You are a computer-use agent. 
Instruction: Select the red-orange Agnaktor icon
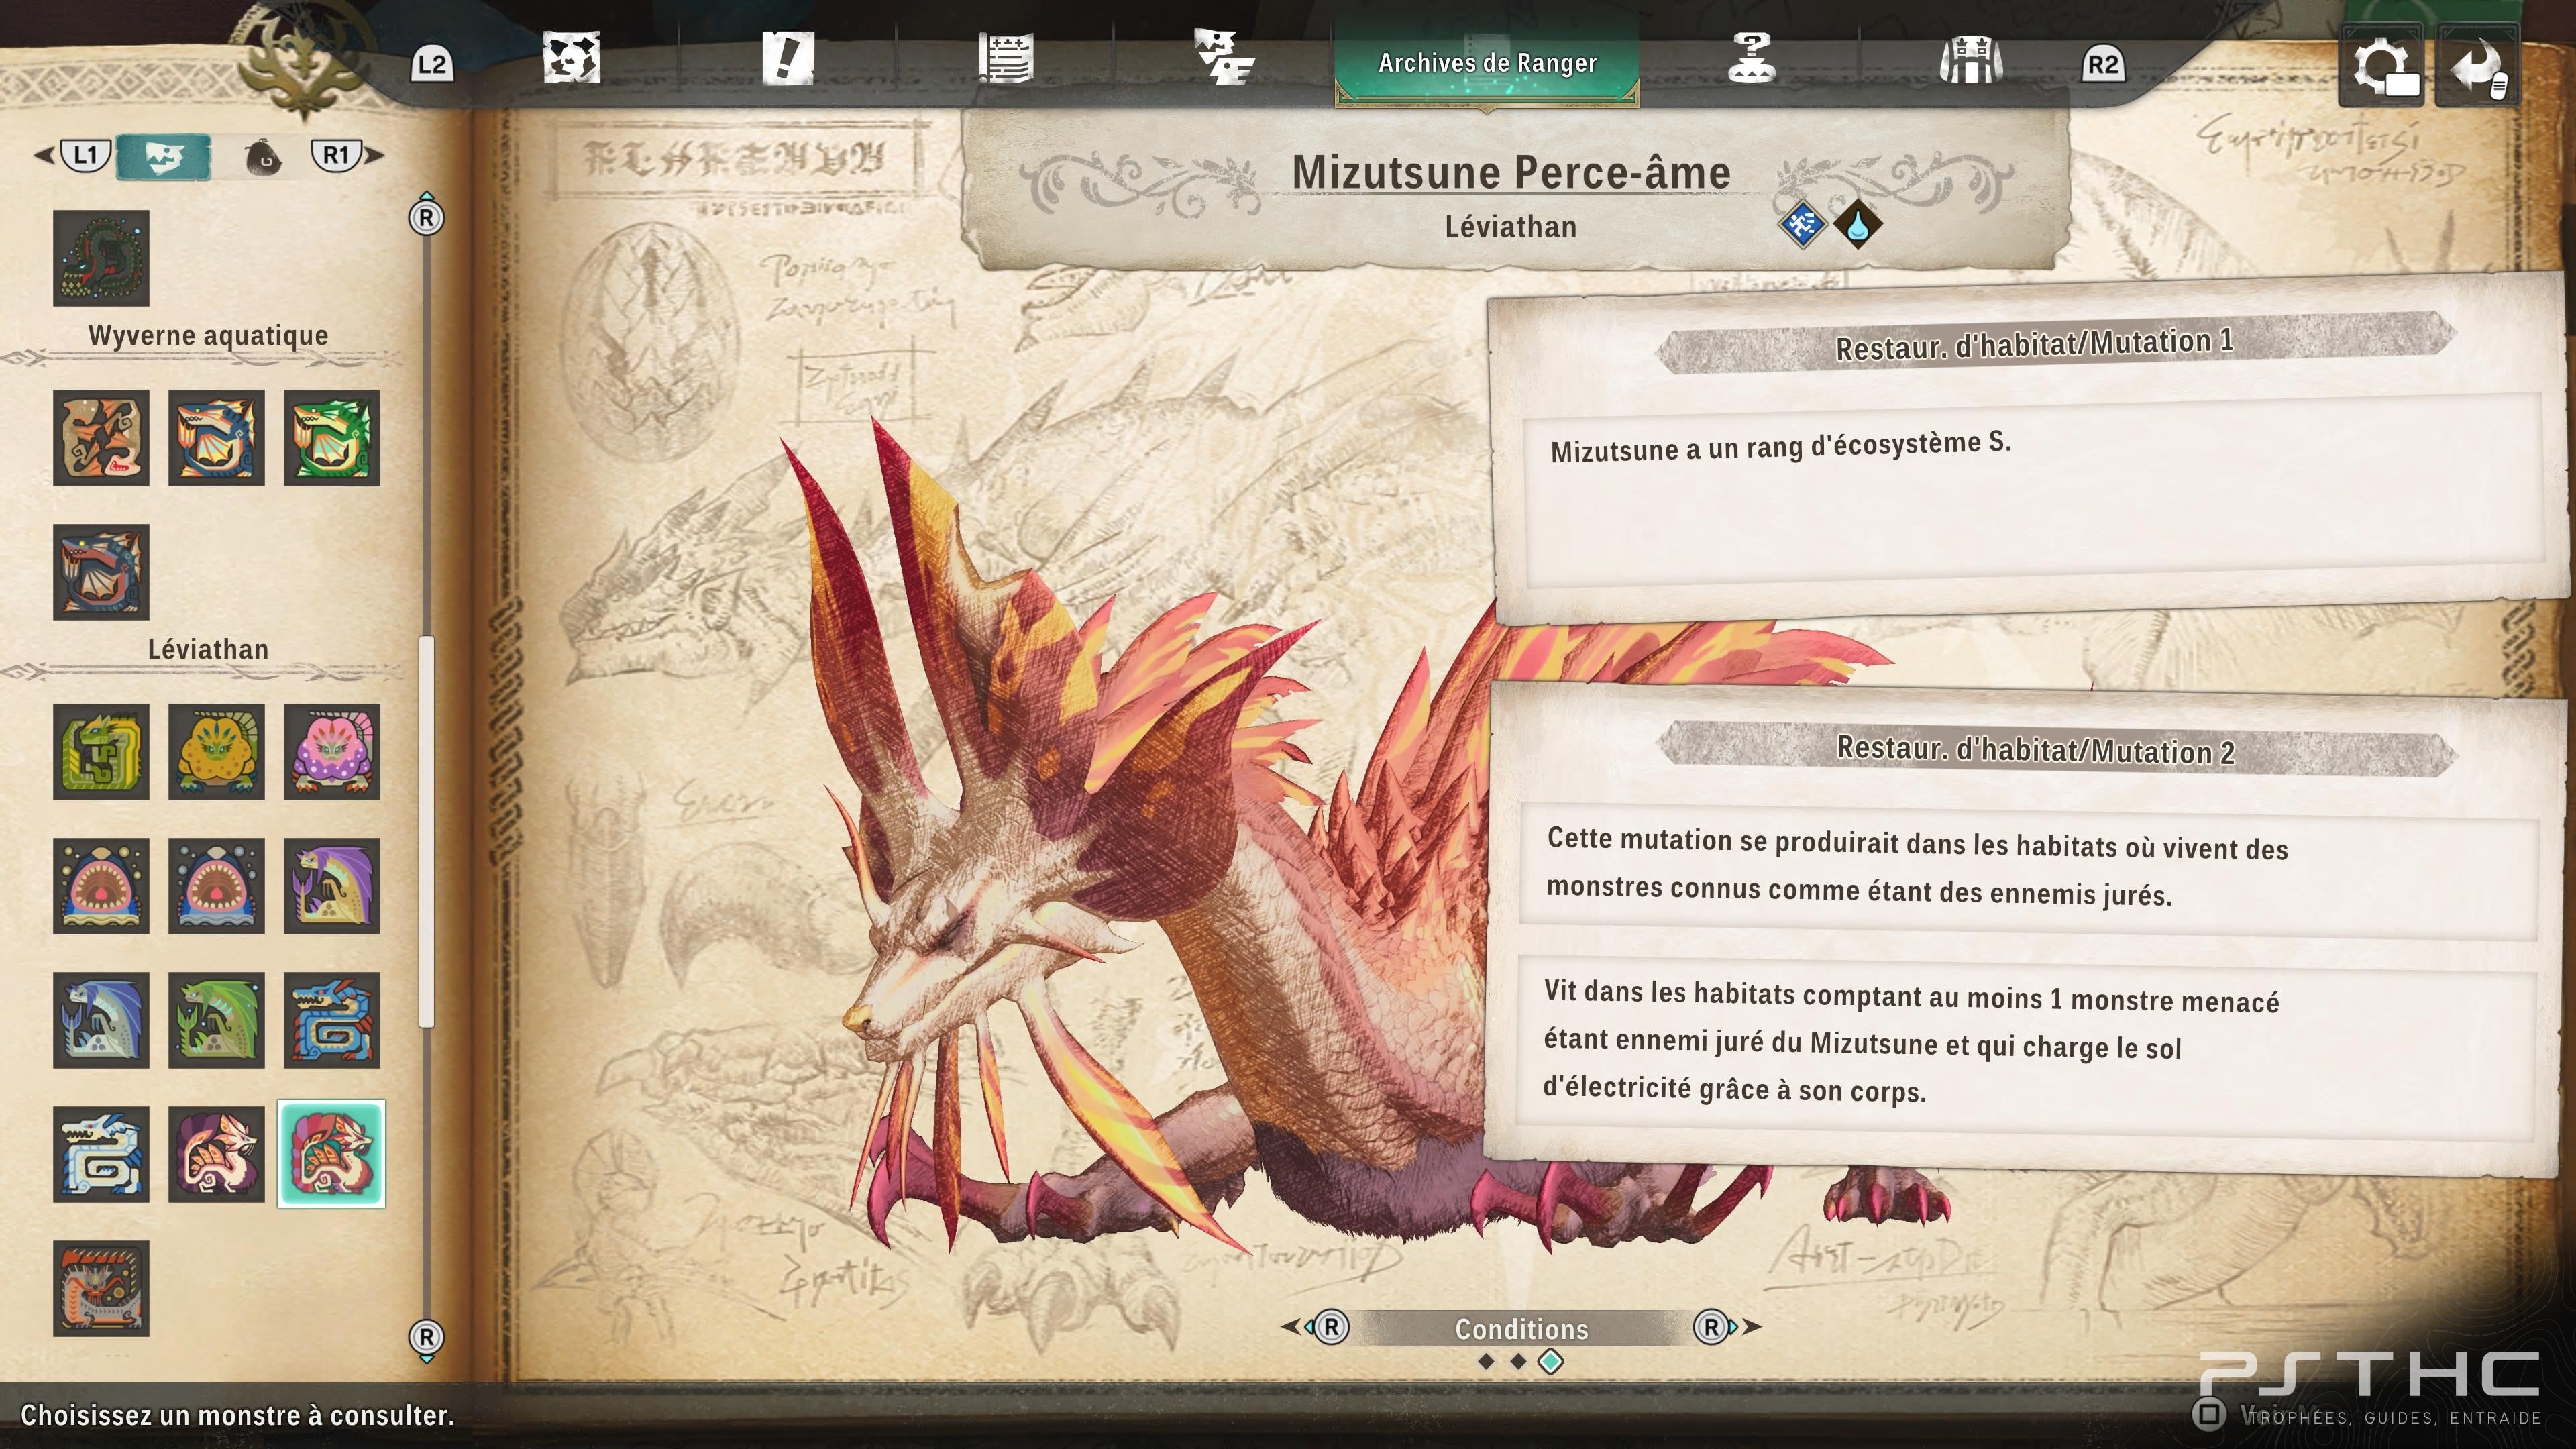[x=101, y=1289]
